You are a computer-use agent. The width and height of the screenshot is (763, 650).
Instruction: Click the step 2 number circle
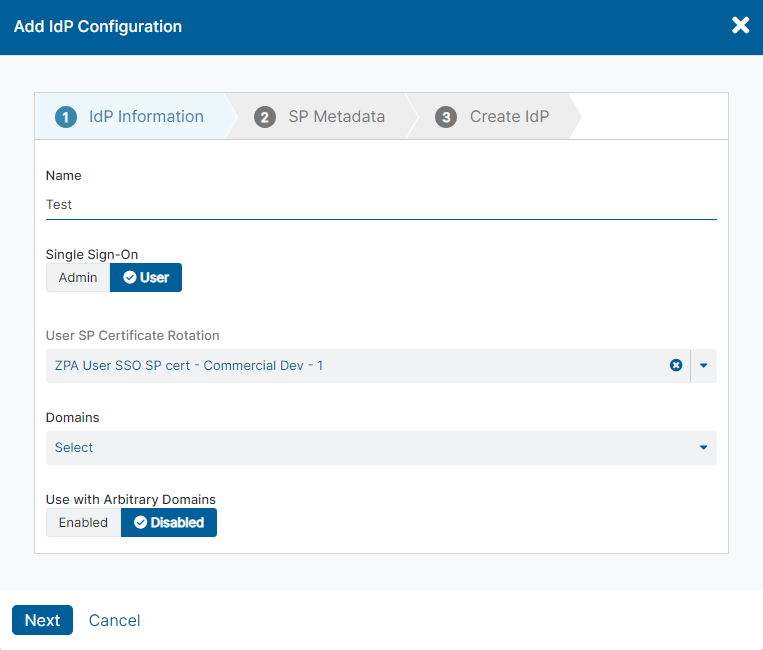[265, 117]
